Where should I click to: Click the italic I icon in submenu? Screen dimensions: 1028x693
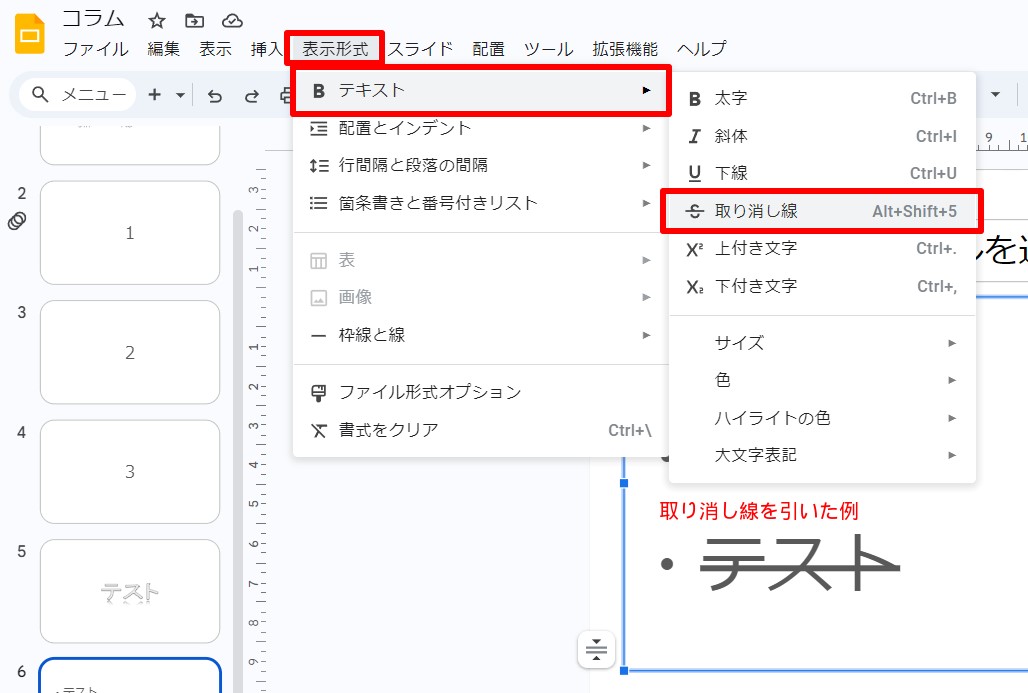(x=694, y=136)
